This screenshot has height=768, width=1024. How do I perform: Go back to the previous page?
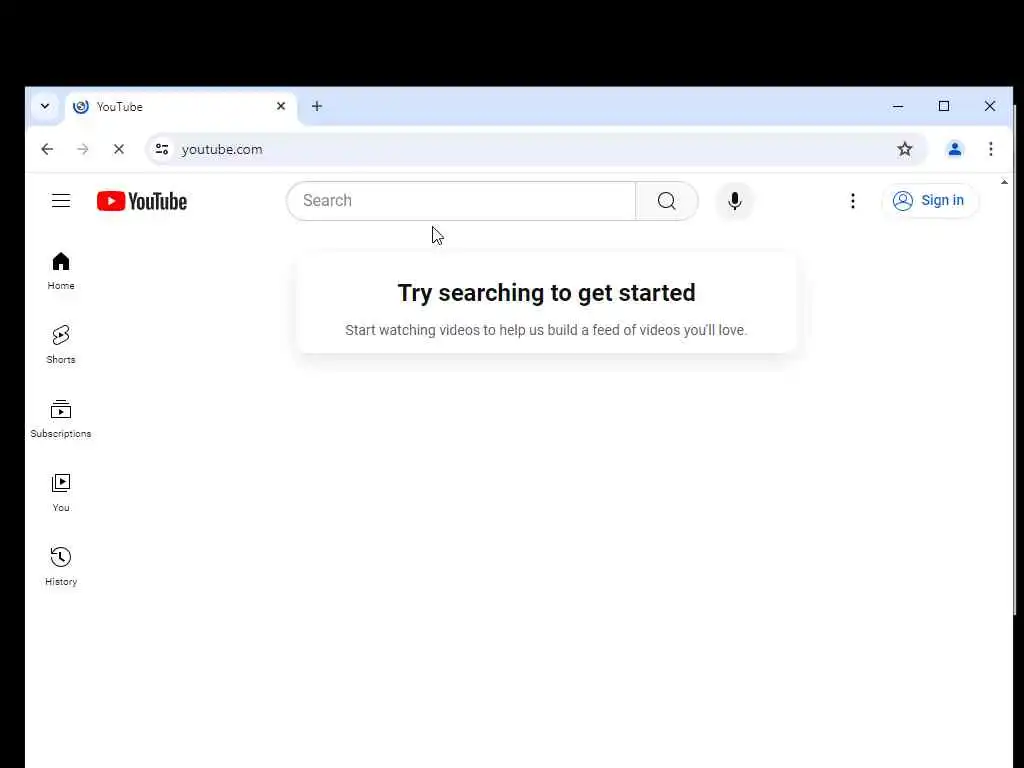click(47, 149)
